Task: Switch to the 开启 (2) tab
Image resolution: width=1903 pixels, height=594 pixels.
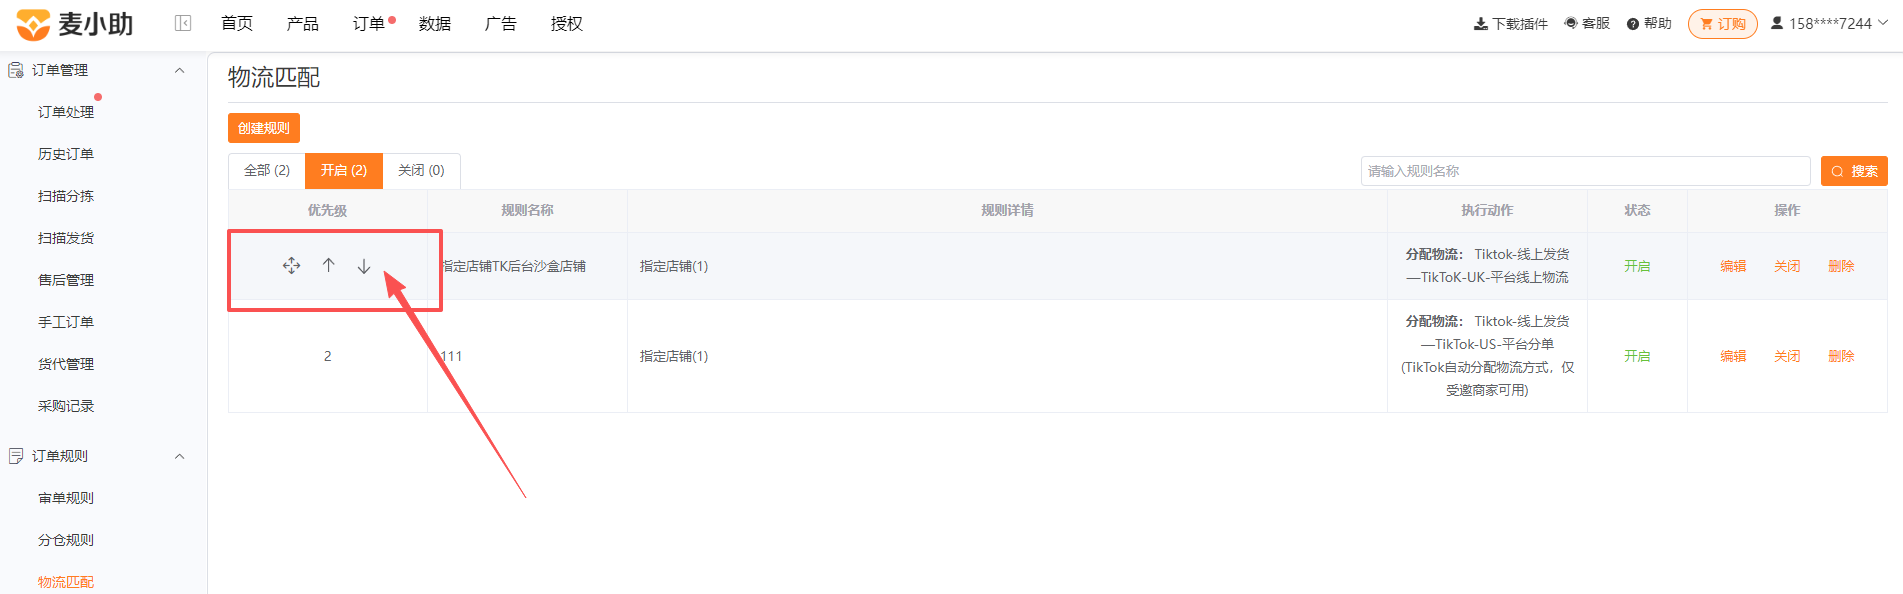Action: 344,171
